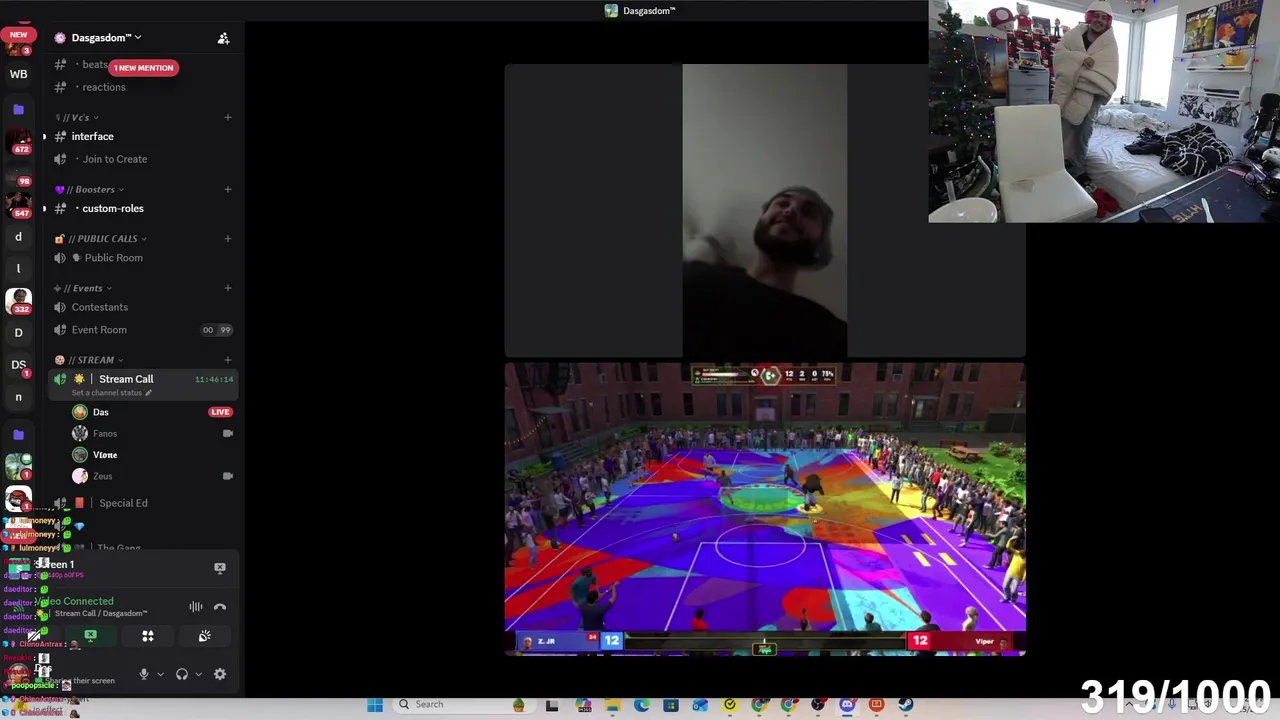Open the headphone output options dropdown

tap(198, 674)
